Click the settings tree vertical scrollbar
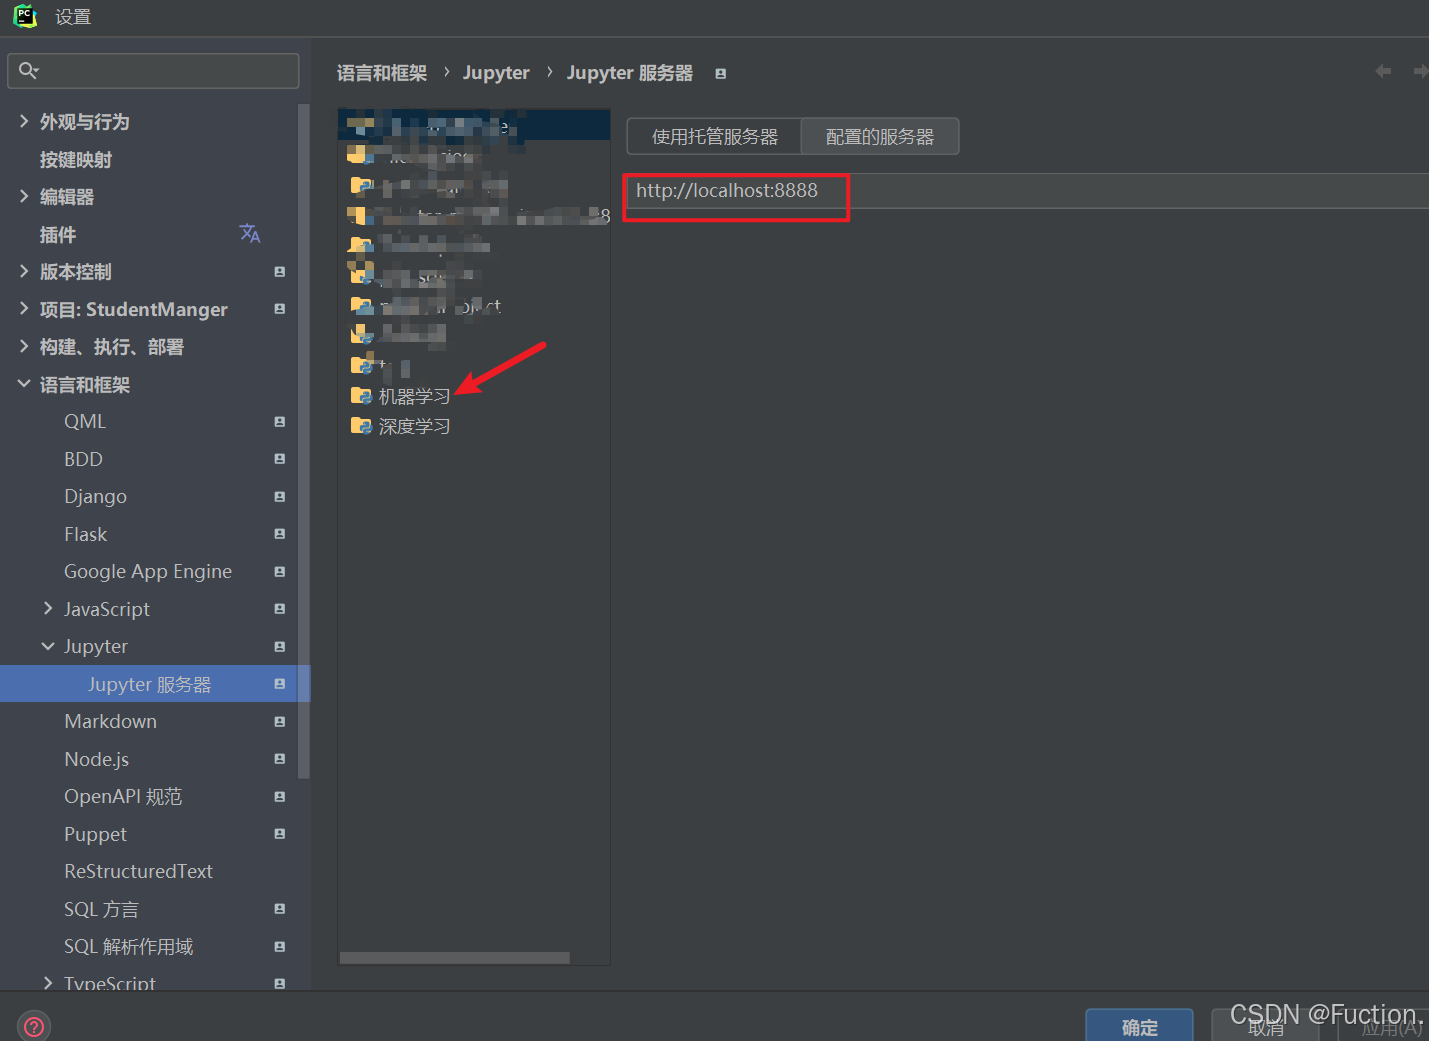 pyautogui.click(x=304, y=440)
